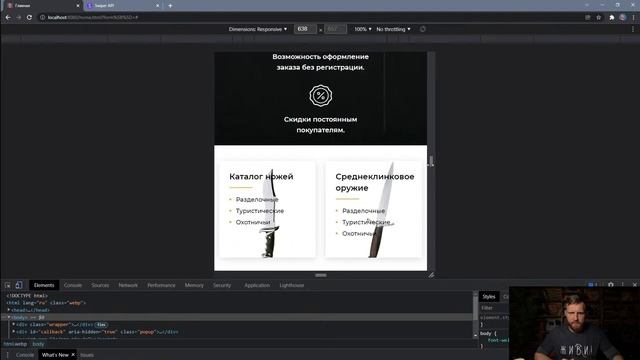Open the Performance tab

pyautogui.click(x=161, y=285)
